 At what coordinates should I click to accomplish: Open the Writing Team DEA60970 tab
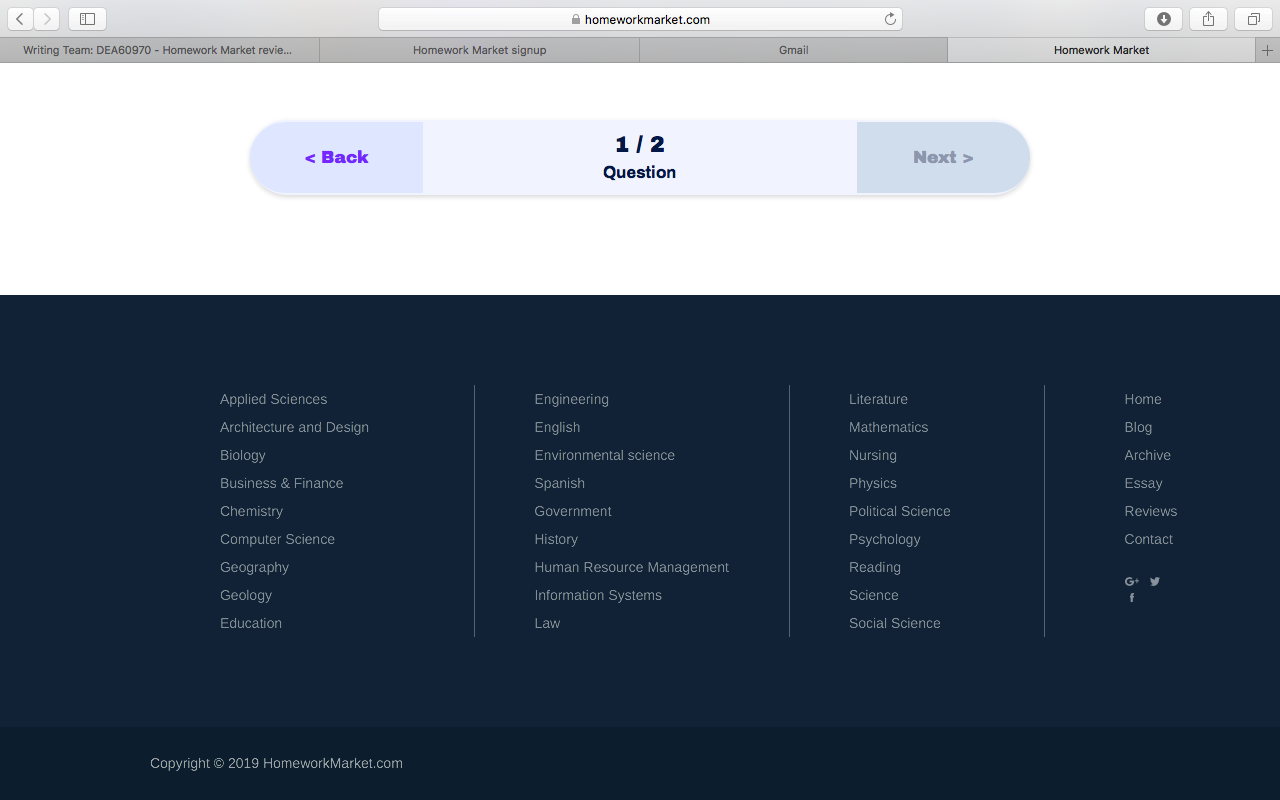[158, 50]
